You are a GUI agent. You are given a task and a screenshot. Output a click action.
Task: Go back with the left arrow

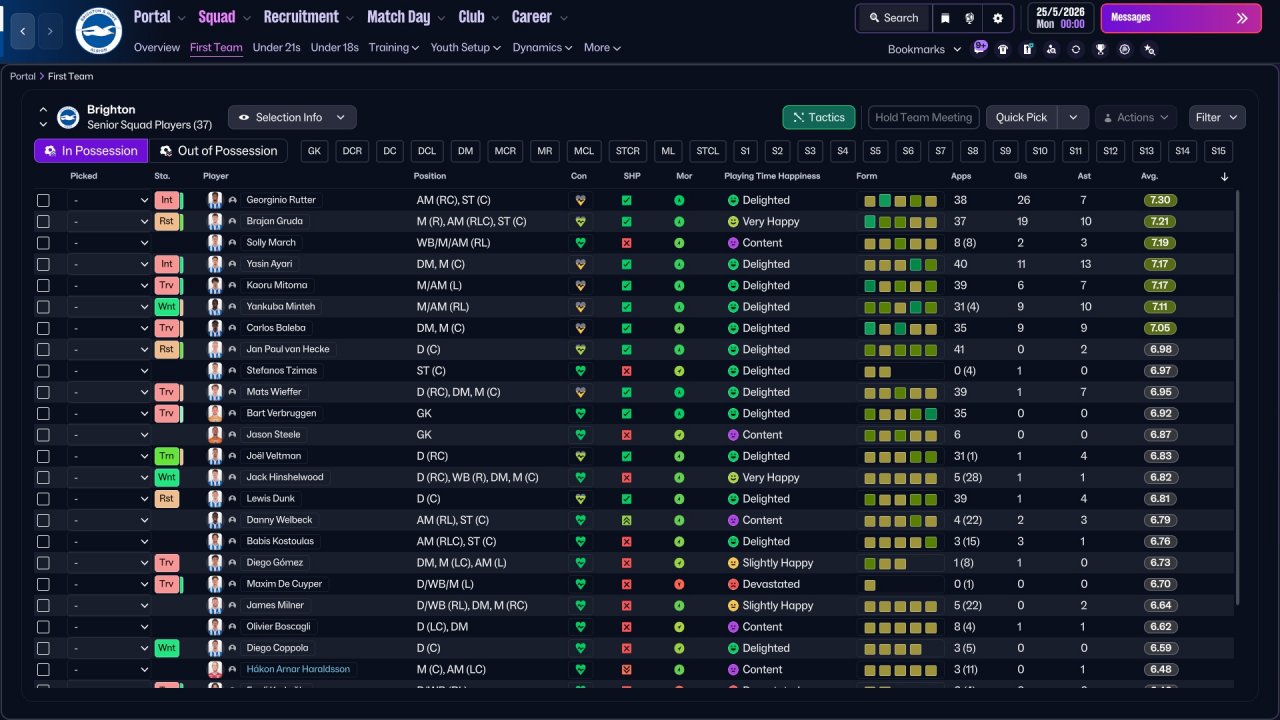pyautogui.click(x=23, y=31)
